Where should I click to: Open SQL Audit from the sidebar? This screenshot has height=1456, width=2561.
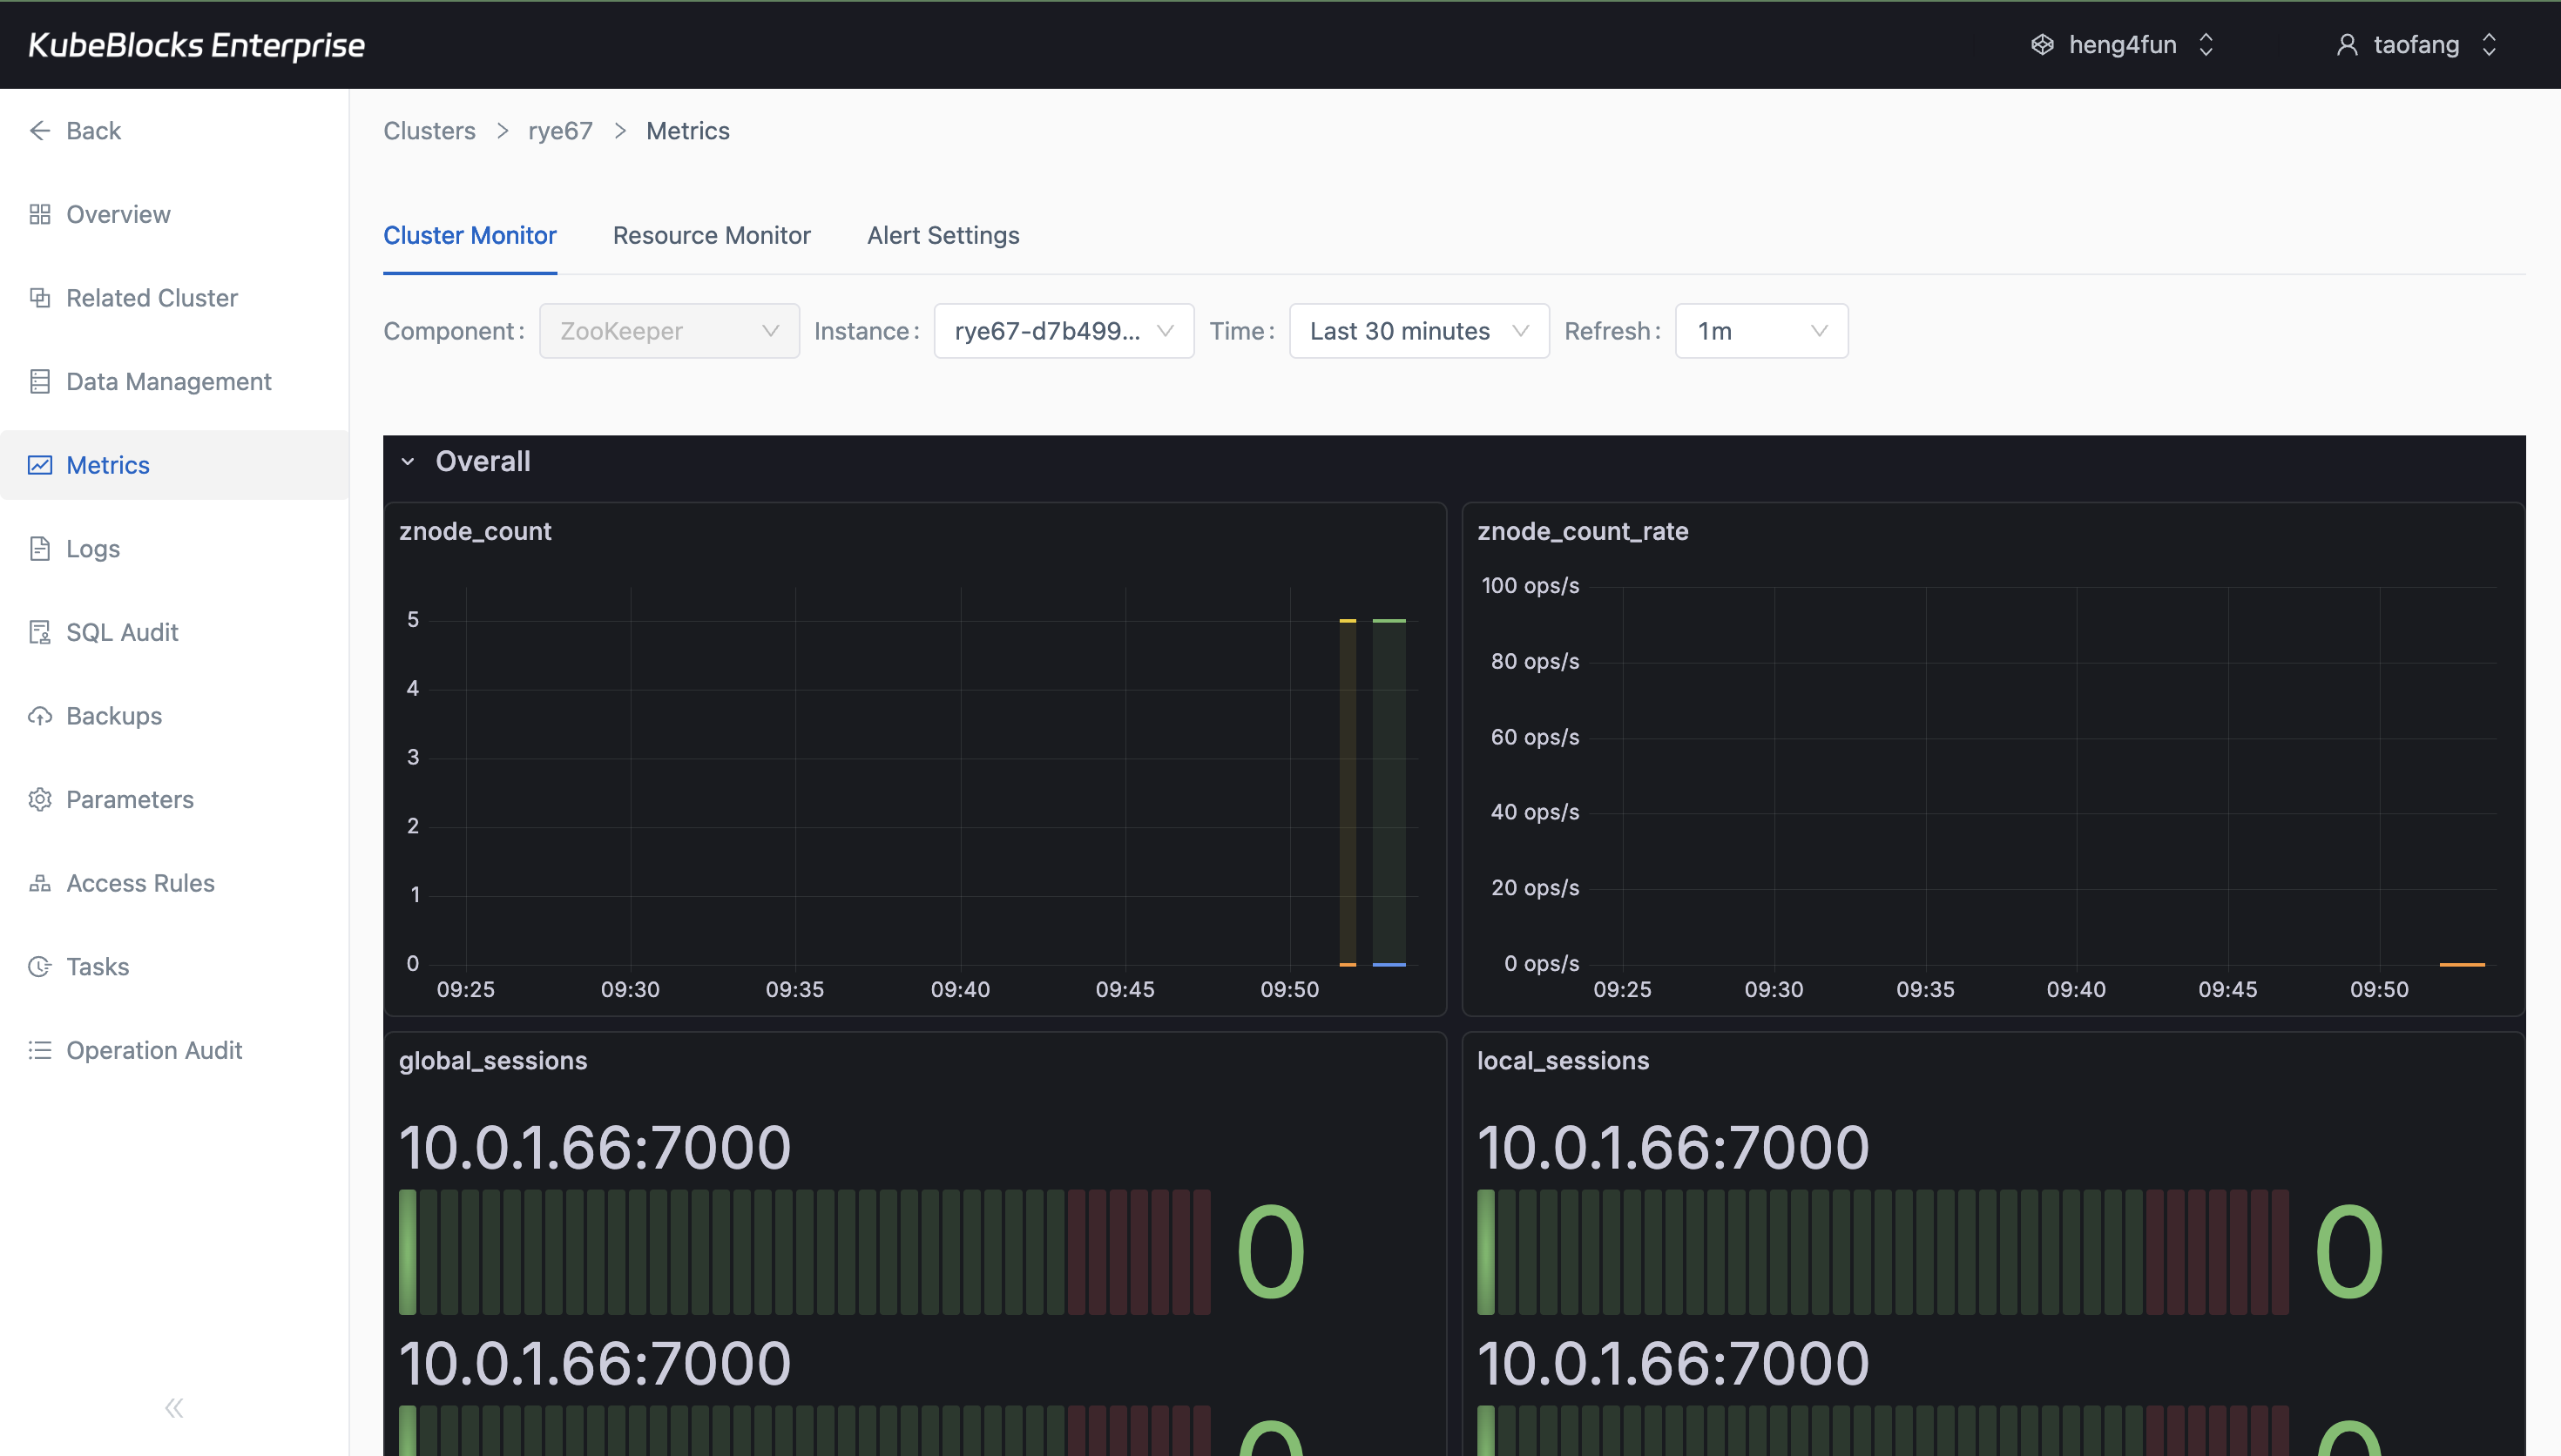click(122, 632)
